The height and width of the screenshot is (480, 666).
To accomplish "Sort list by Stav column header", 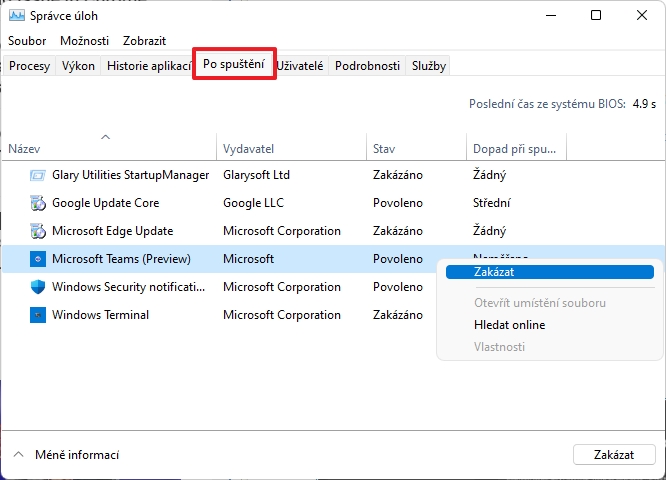I will coord(384,149).
